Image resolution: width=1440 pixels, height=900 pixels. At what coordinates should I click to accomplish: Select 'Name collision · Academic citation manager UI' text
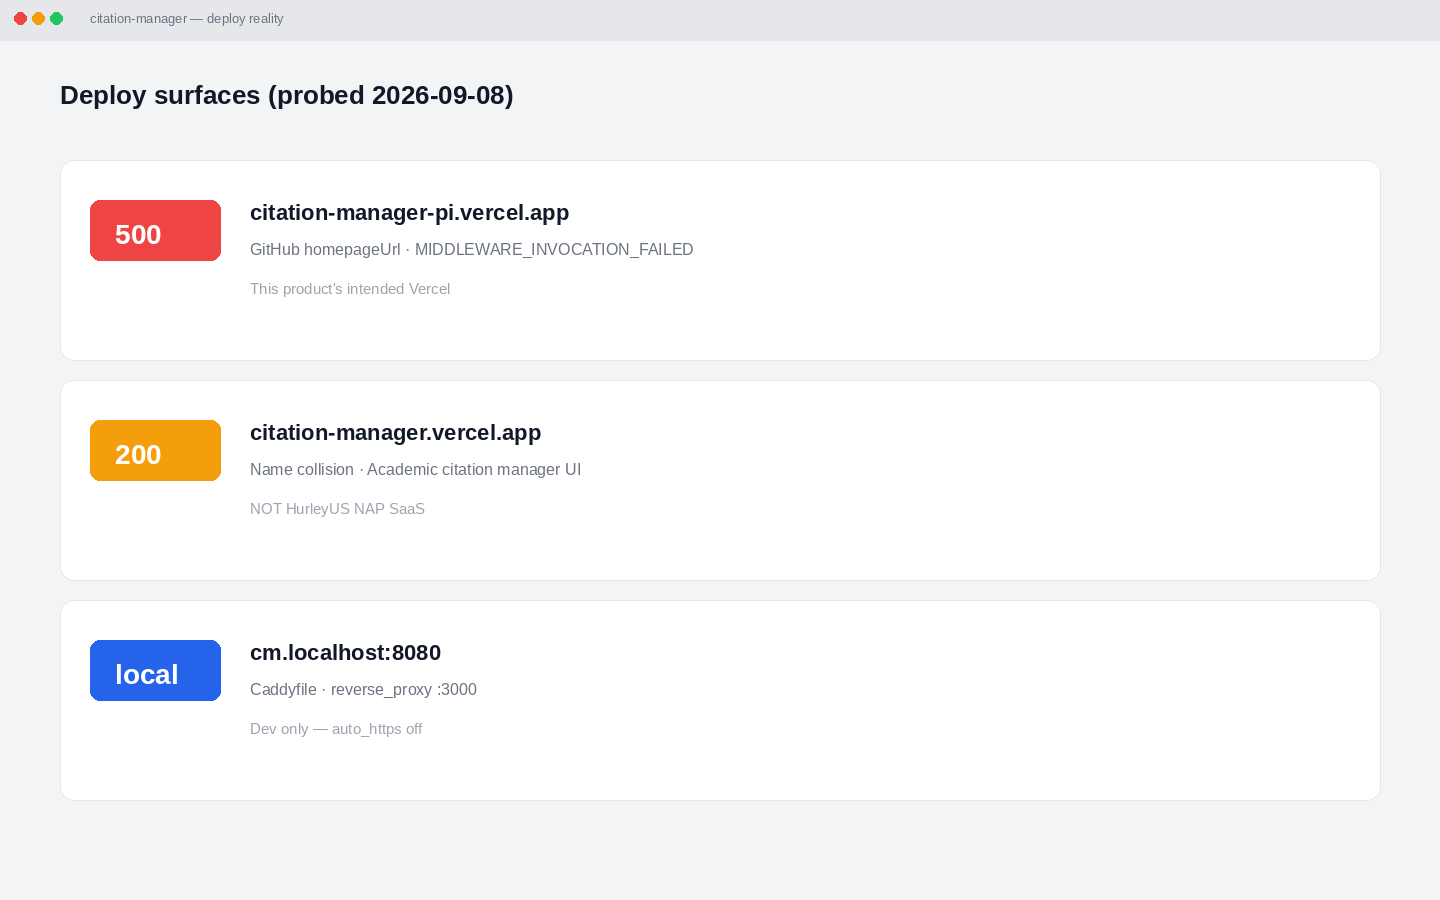pos(415,469)
